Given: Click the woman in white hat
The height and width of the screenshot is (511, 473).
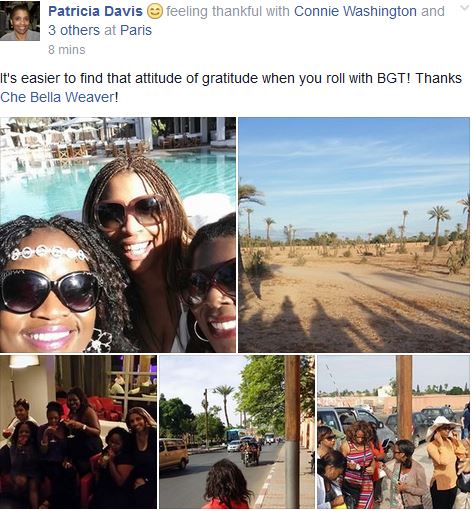Looking at the screenshot, I should tap(445, 462).
